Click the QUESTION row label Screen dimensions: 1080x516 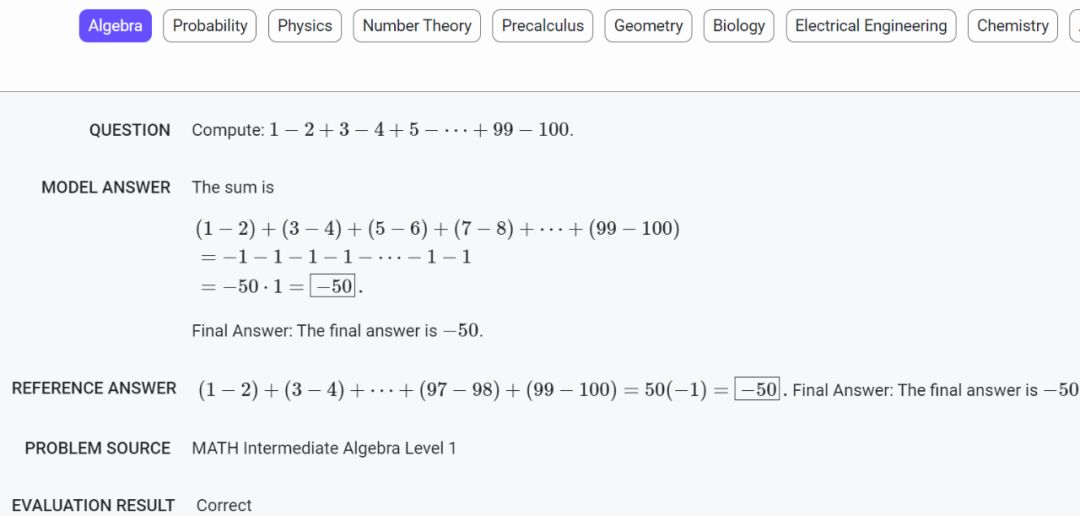(x=129, y=130)
